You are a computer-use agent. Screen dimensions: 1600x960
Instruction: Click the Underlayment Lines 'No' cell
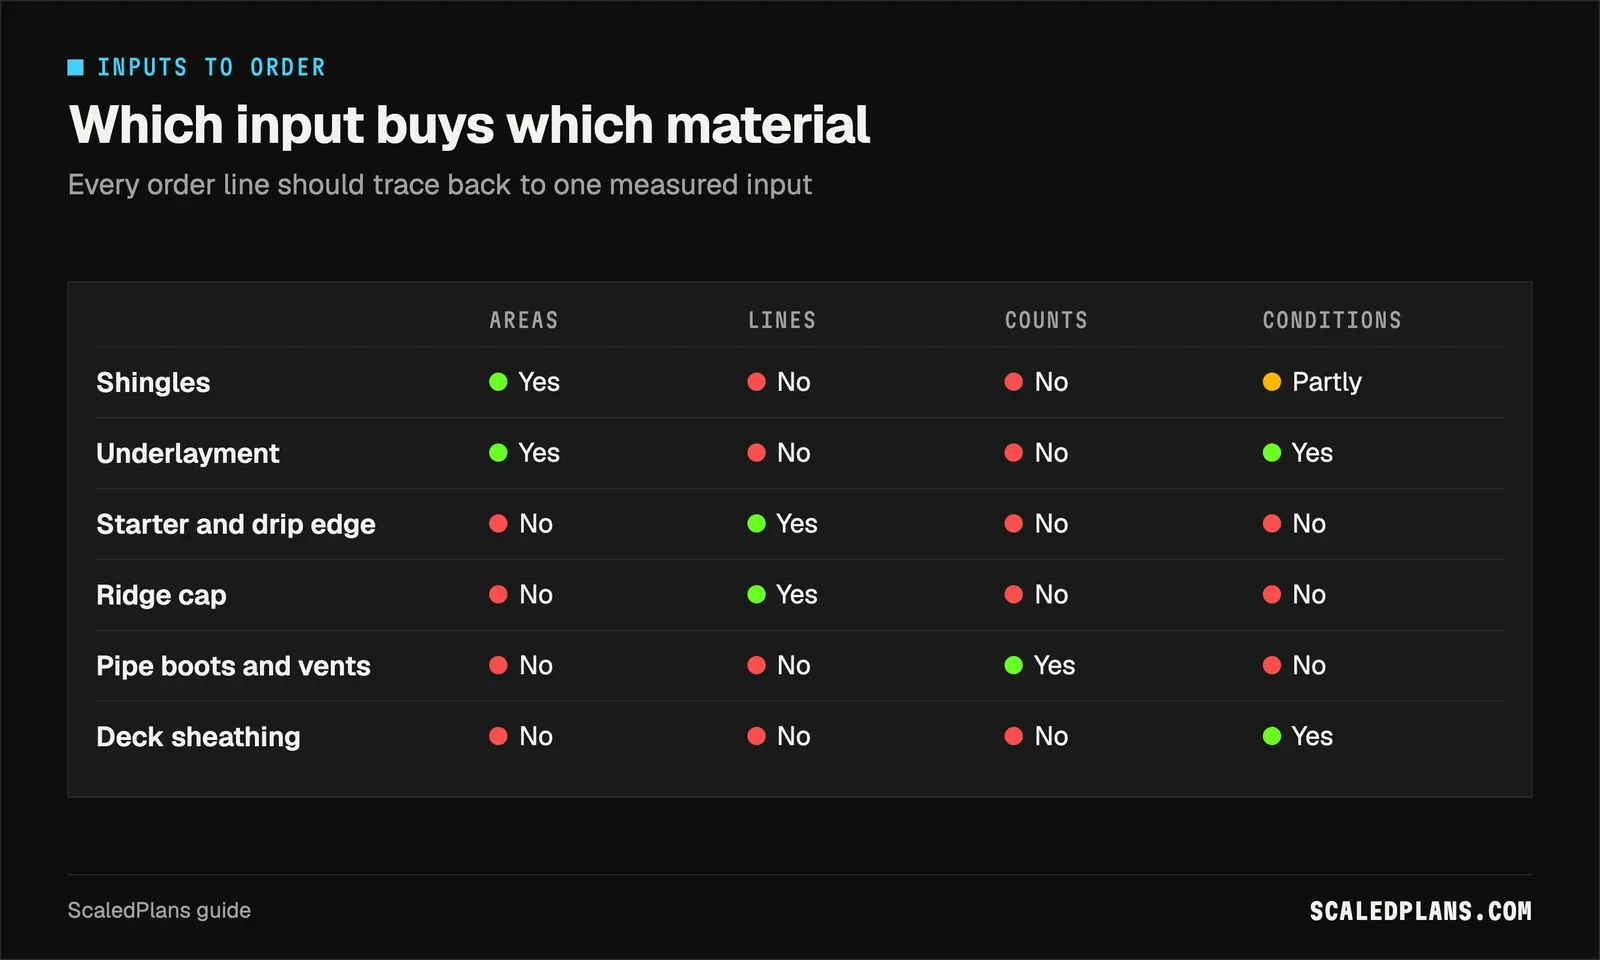point(779,453)
